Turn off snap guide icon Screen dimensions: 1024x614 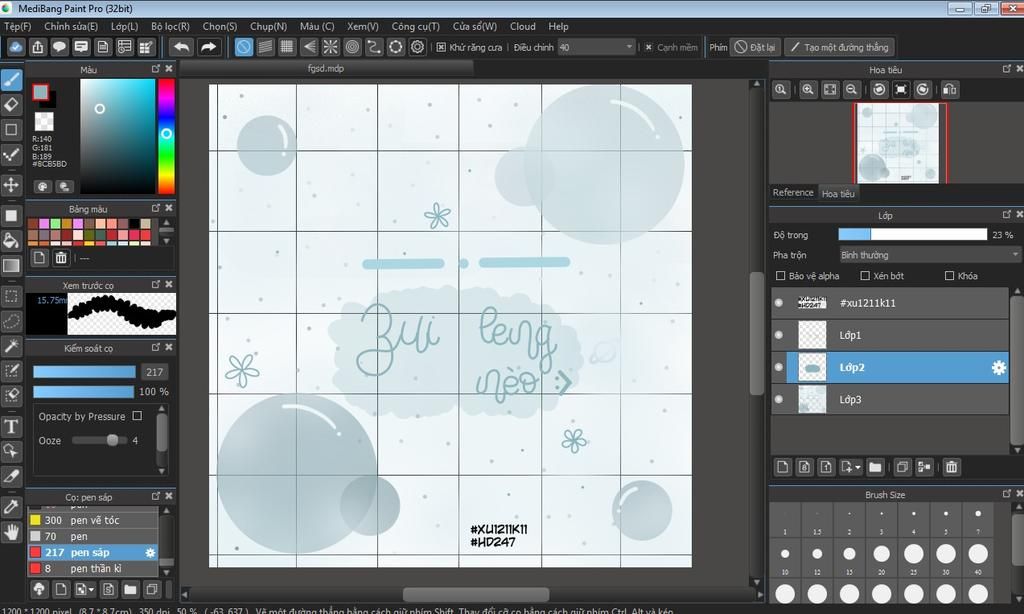pyautogui.click(x=244, y=47)
